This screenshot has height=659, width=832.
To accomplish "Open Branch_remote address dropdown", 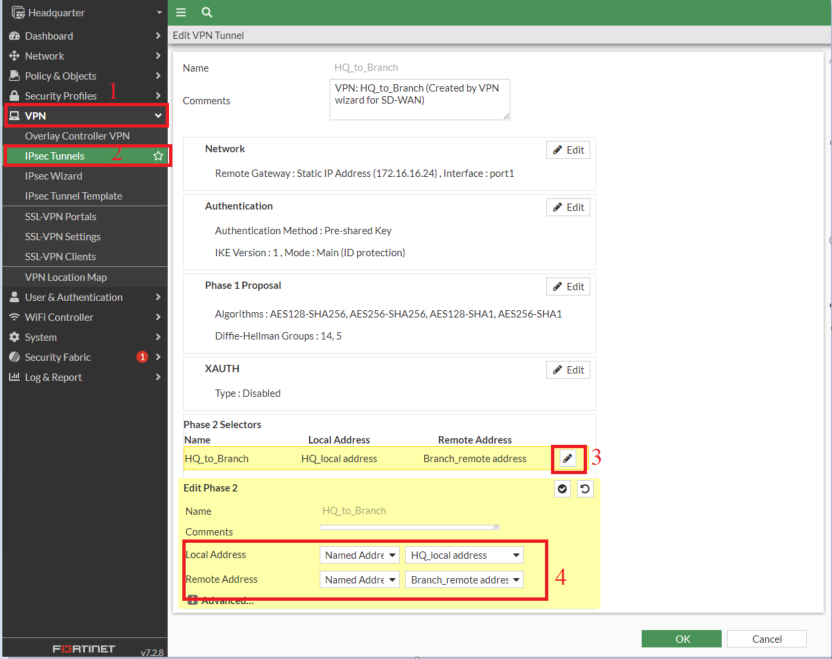I will [x=464, y=580].
